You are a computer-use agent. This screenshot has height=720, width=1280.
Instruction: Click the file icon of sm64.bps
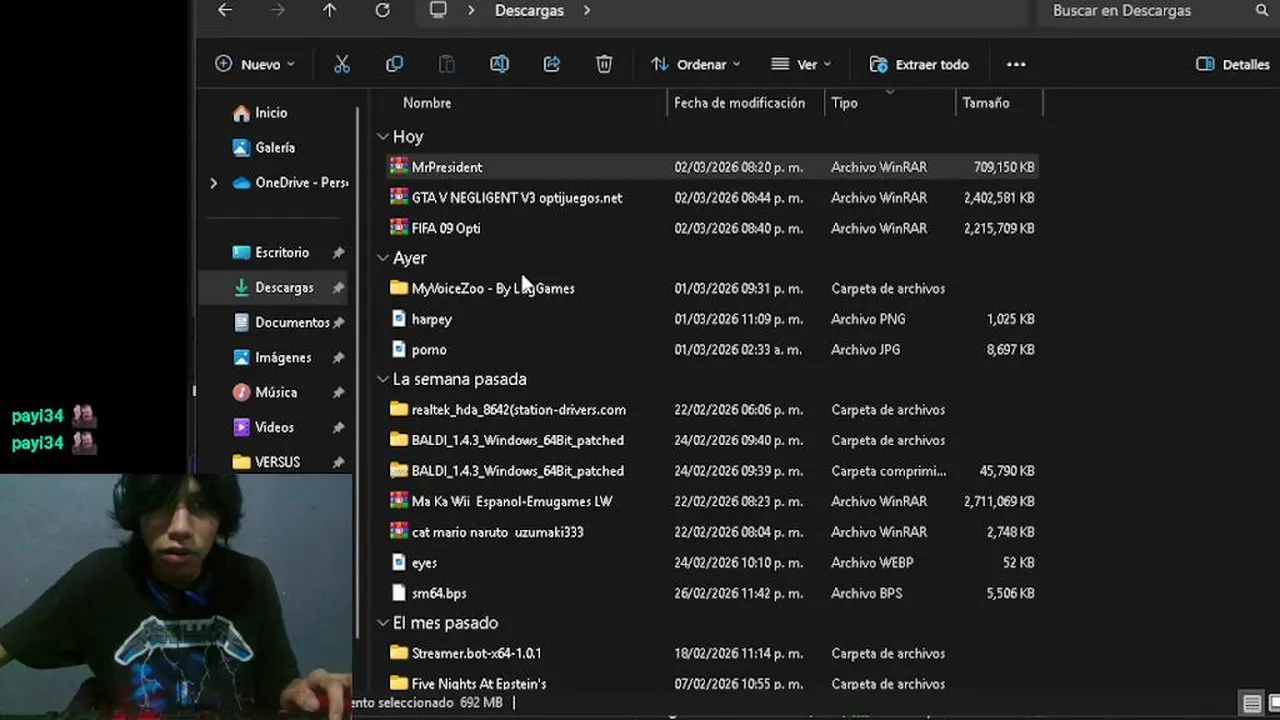click(399, 593)
